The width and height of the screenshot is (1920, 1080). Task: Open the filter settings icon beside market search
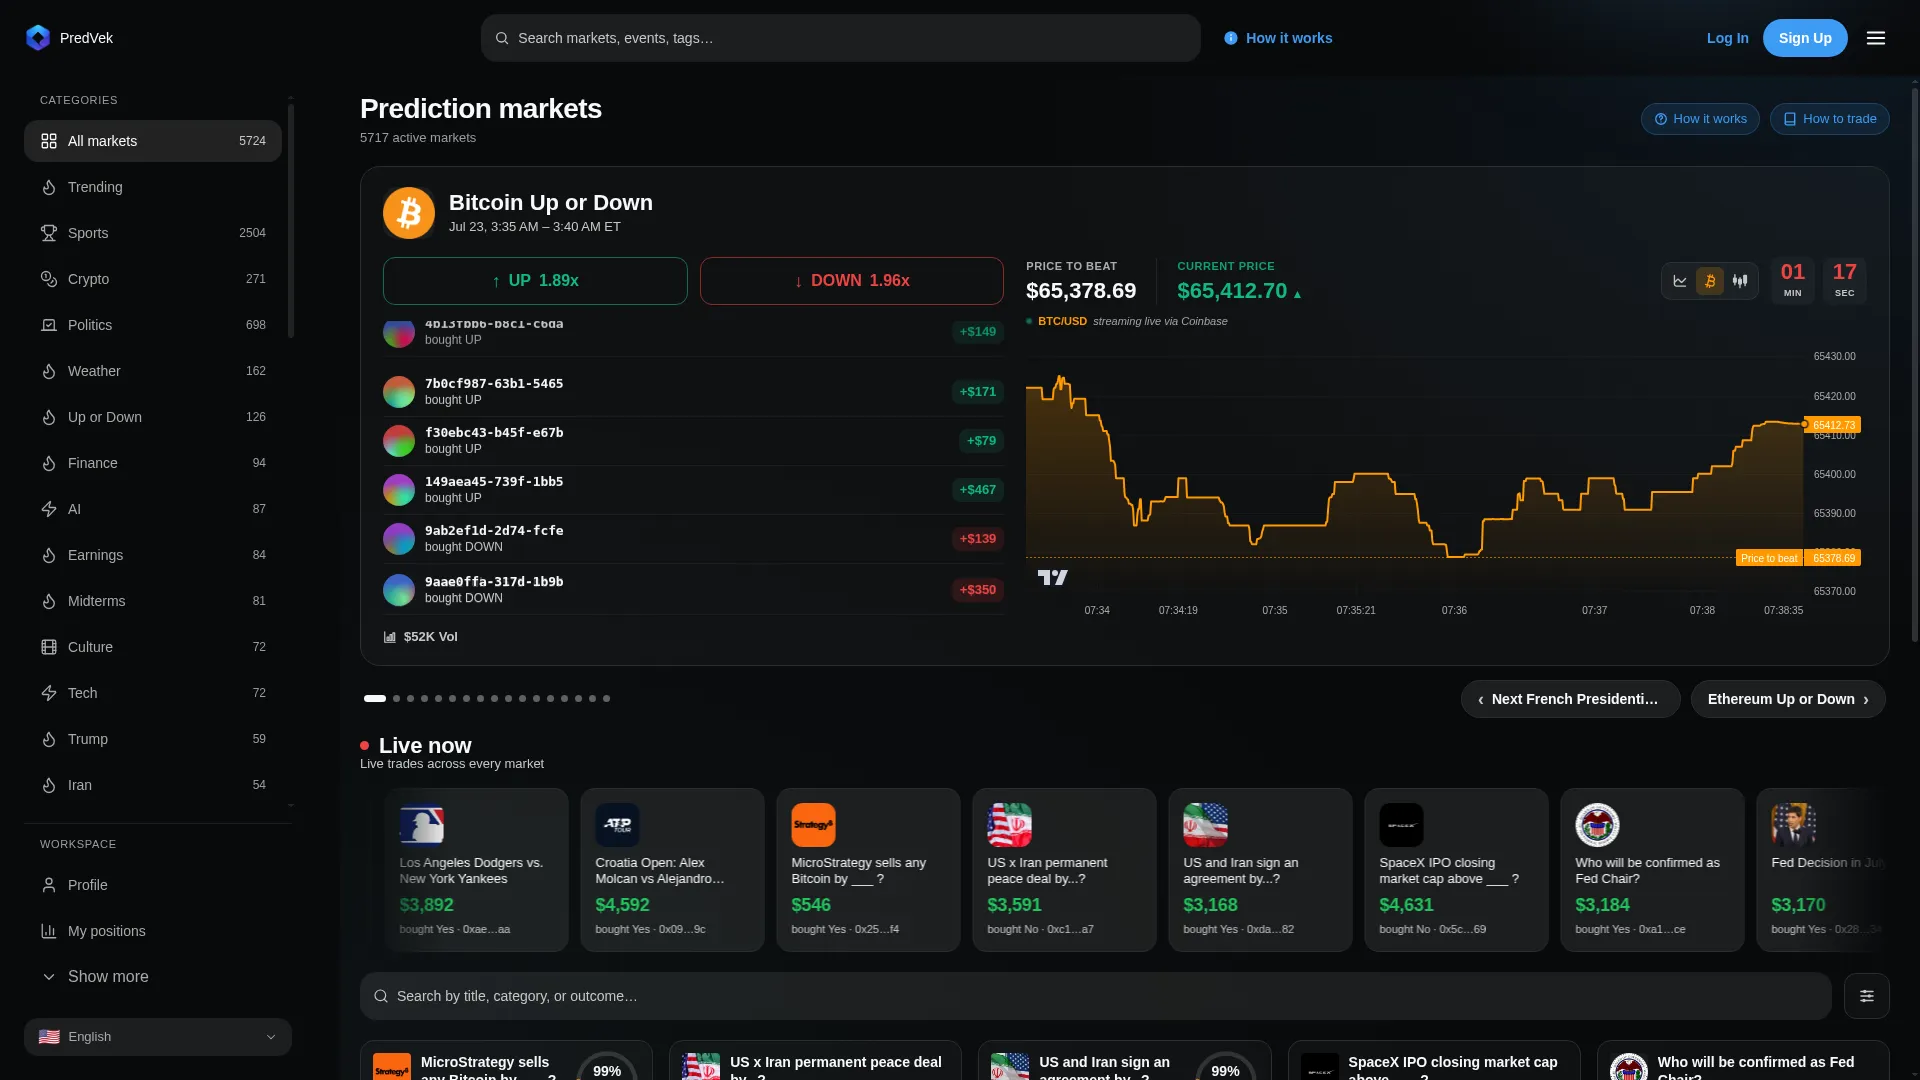tap(1866, 996)
